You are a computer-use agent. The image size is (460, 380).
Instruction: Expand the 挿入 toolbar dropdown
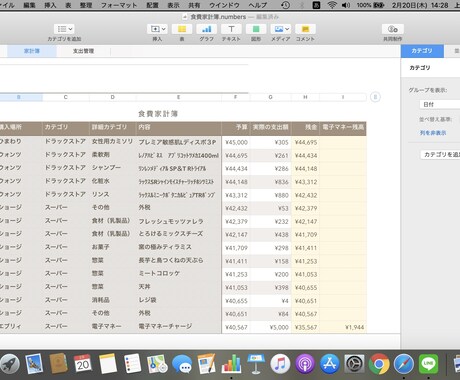coord(157,29)
